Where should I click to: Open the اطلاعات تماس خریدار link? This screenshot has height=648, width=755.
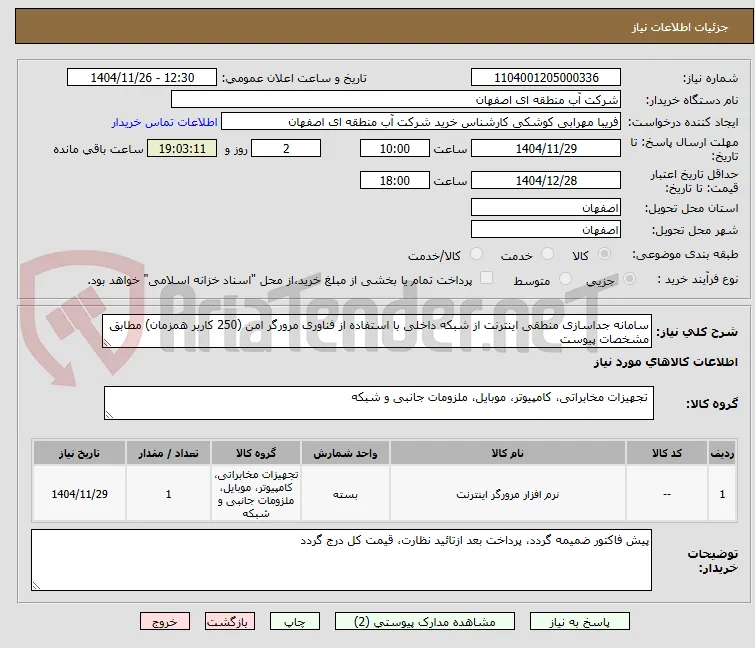point(165,122)
